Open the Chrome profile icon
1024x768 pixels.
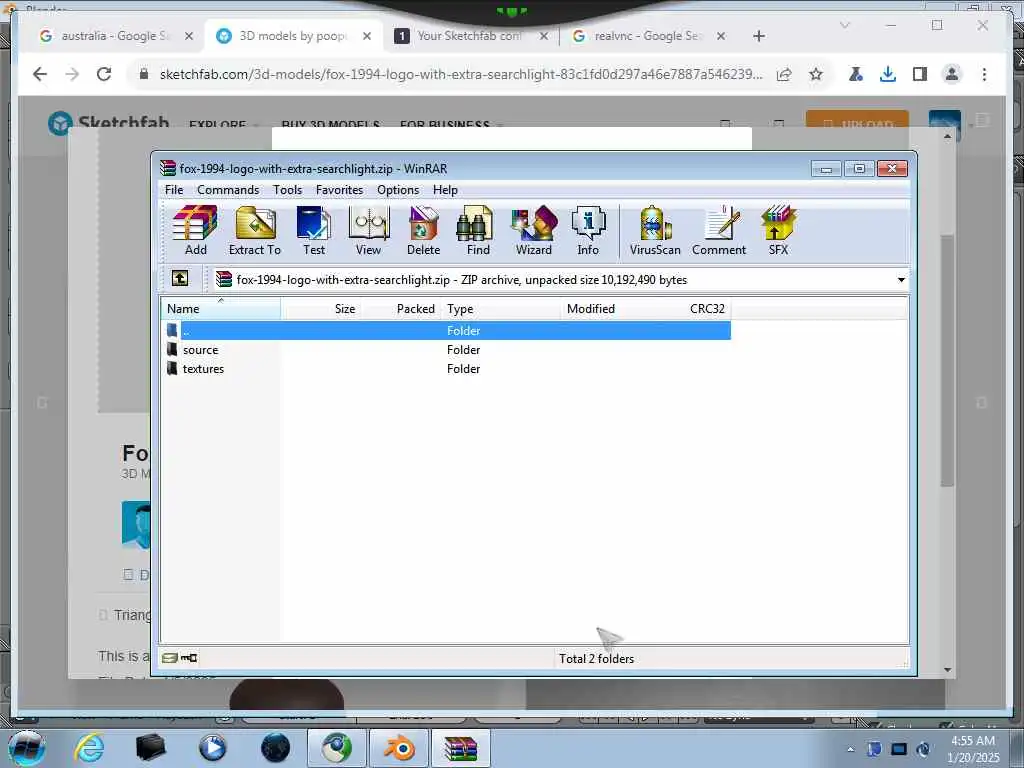952,74
